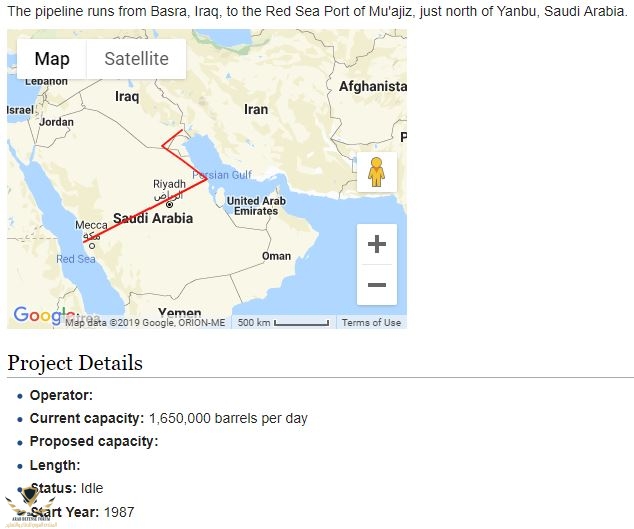The height and width of the screenshot is (529, 634).
Task: Click the Oman country label
Action: (276, 256)
